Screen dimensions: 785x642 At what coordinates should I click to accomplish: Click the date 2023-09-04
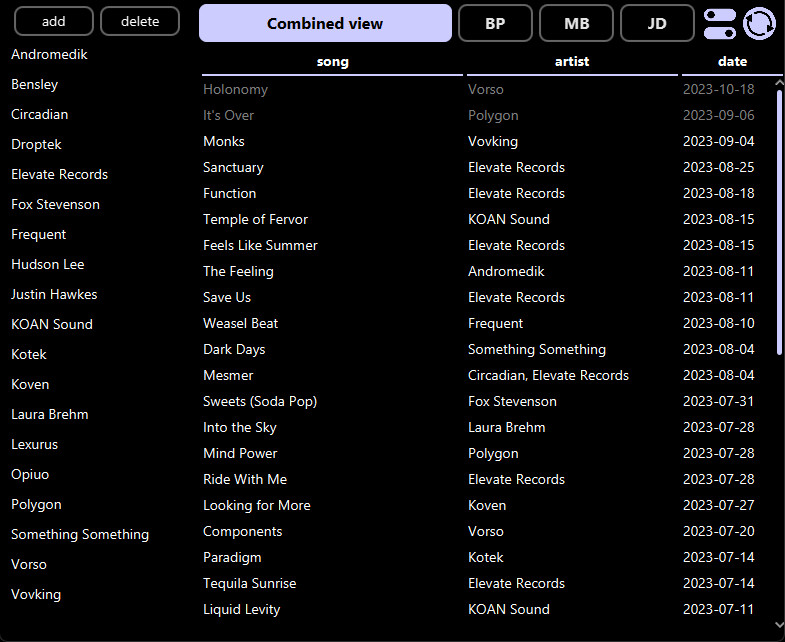[718, 142]
